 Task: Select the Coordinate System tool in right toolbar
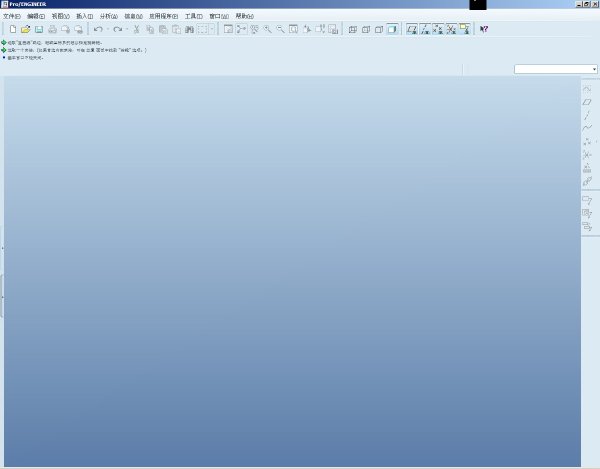point(587,155)
